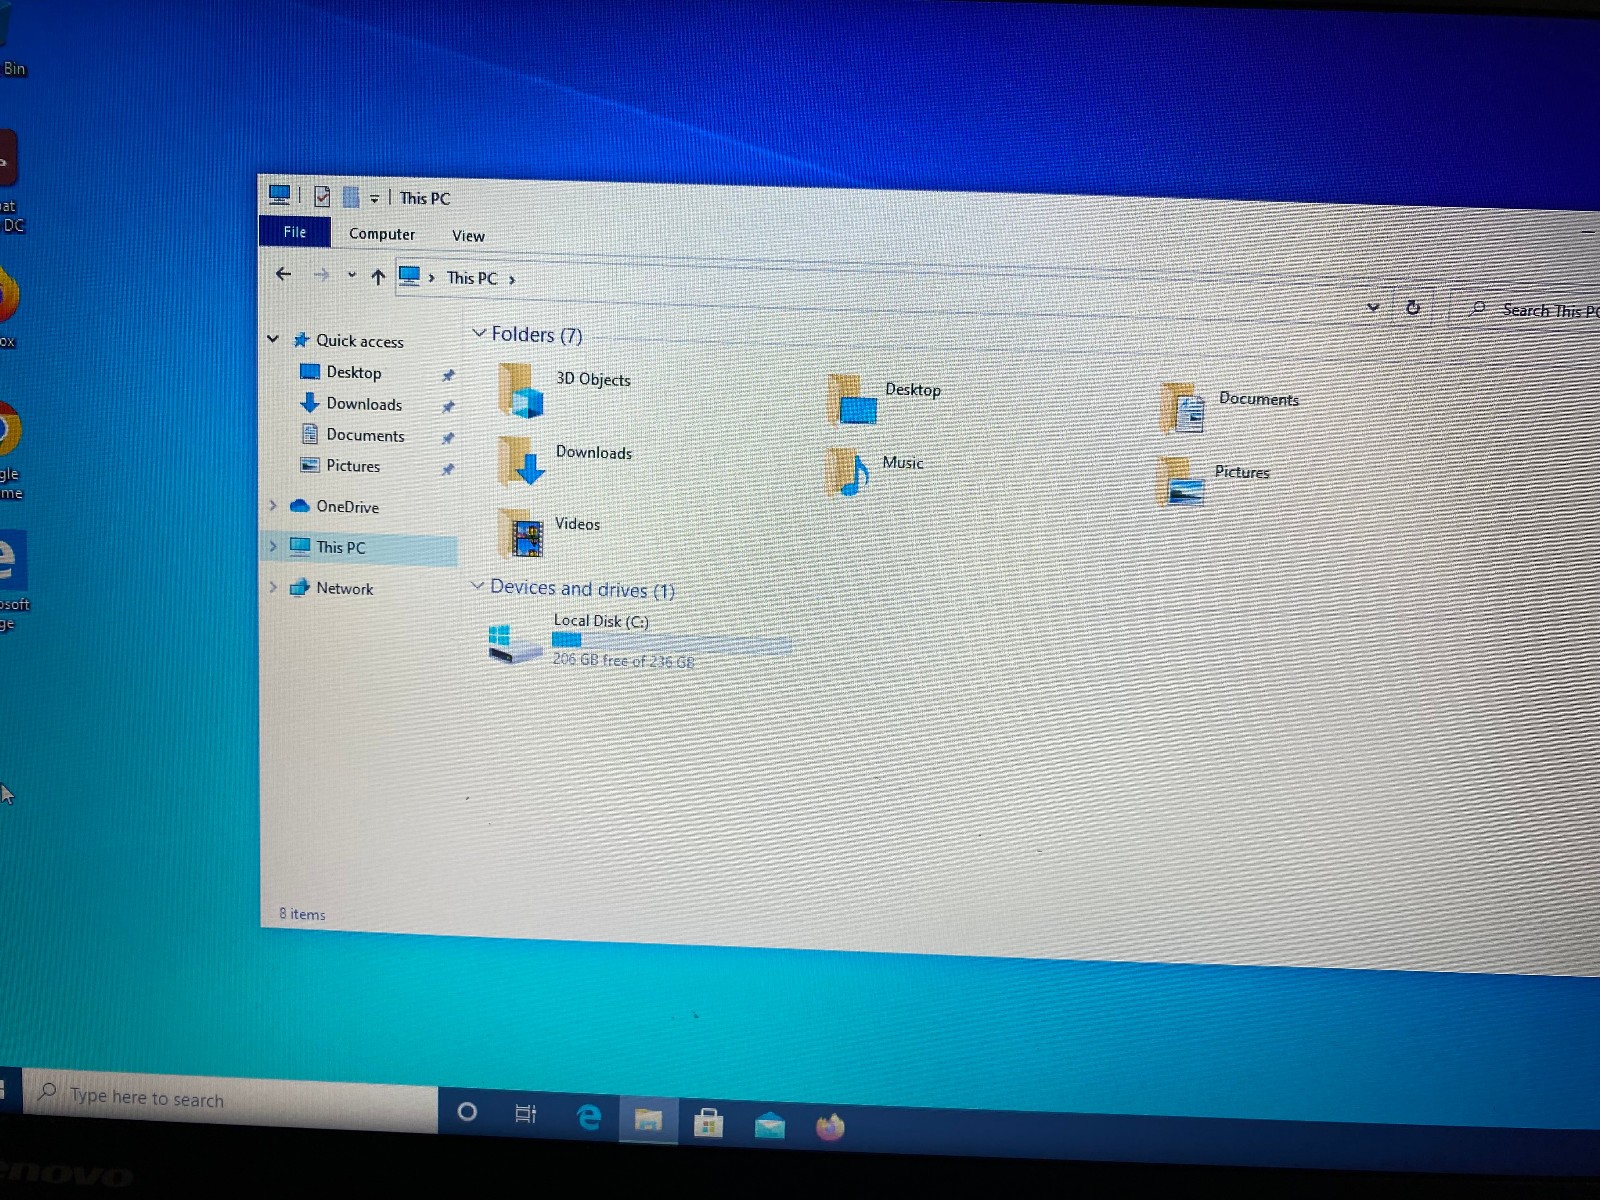Click the chevron after This PC breadcrumb
1600x1200 pixels.
coord(512,280)
